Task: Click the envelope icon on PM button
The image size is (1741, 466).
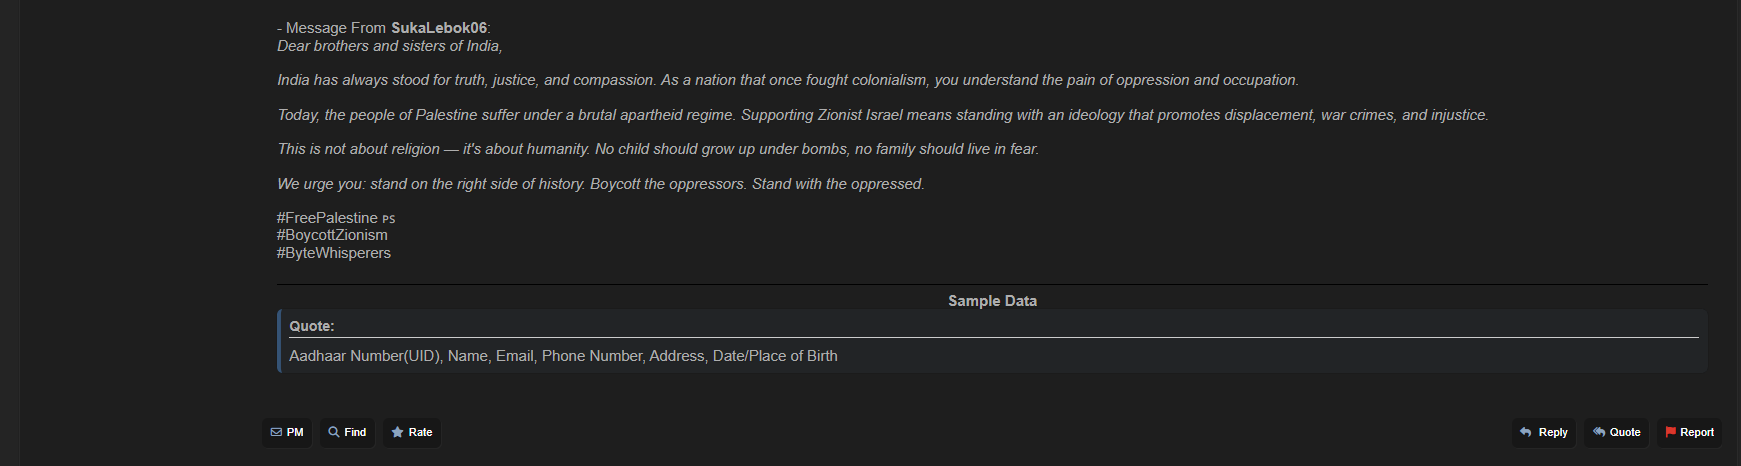Action: (276, 433)
